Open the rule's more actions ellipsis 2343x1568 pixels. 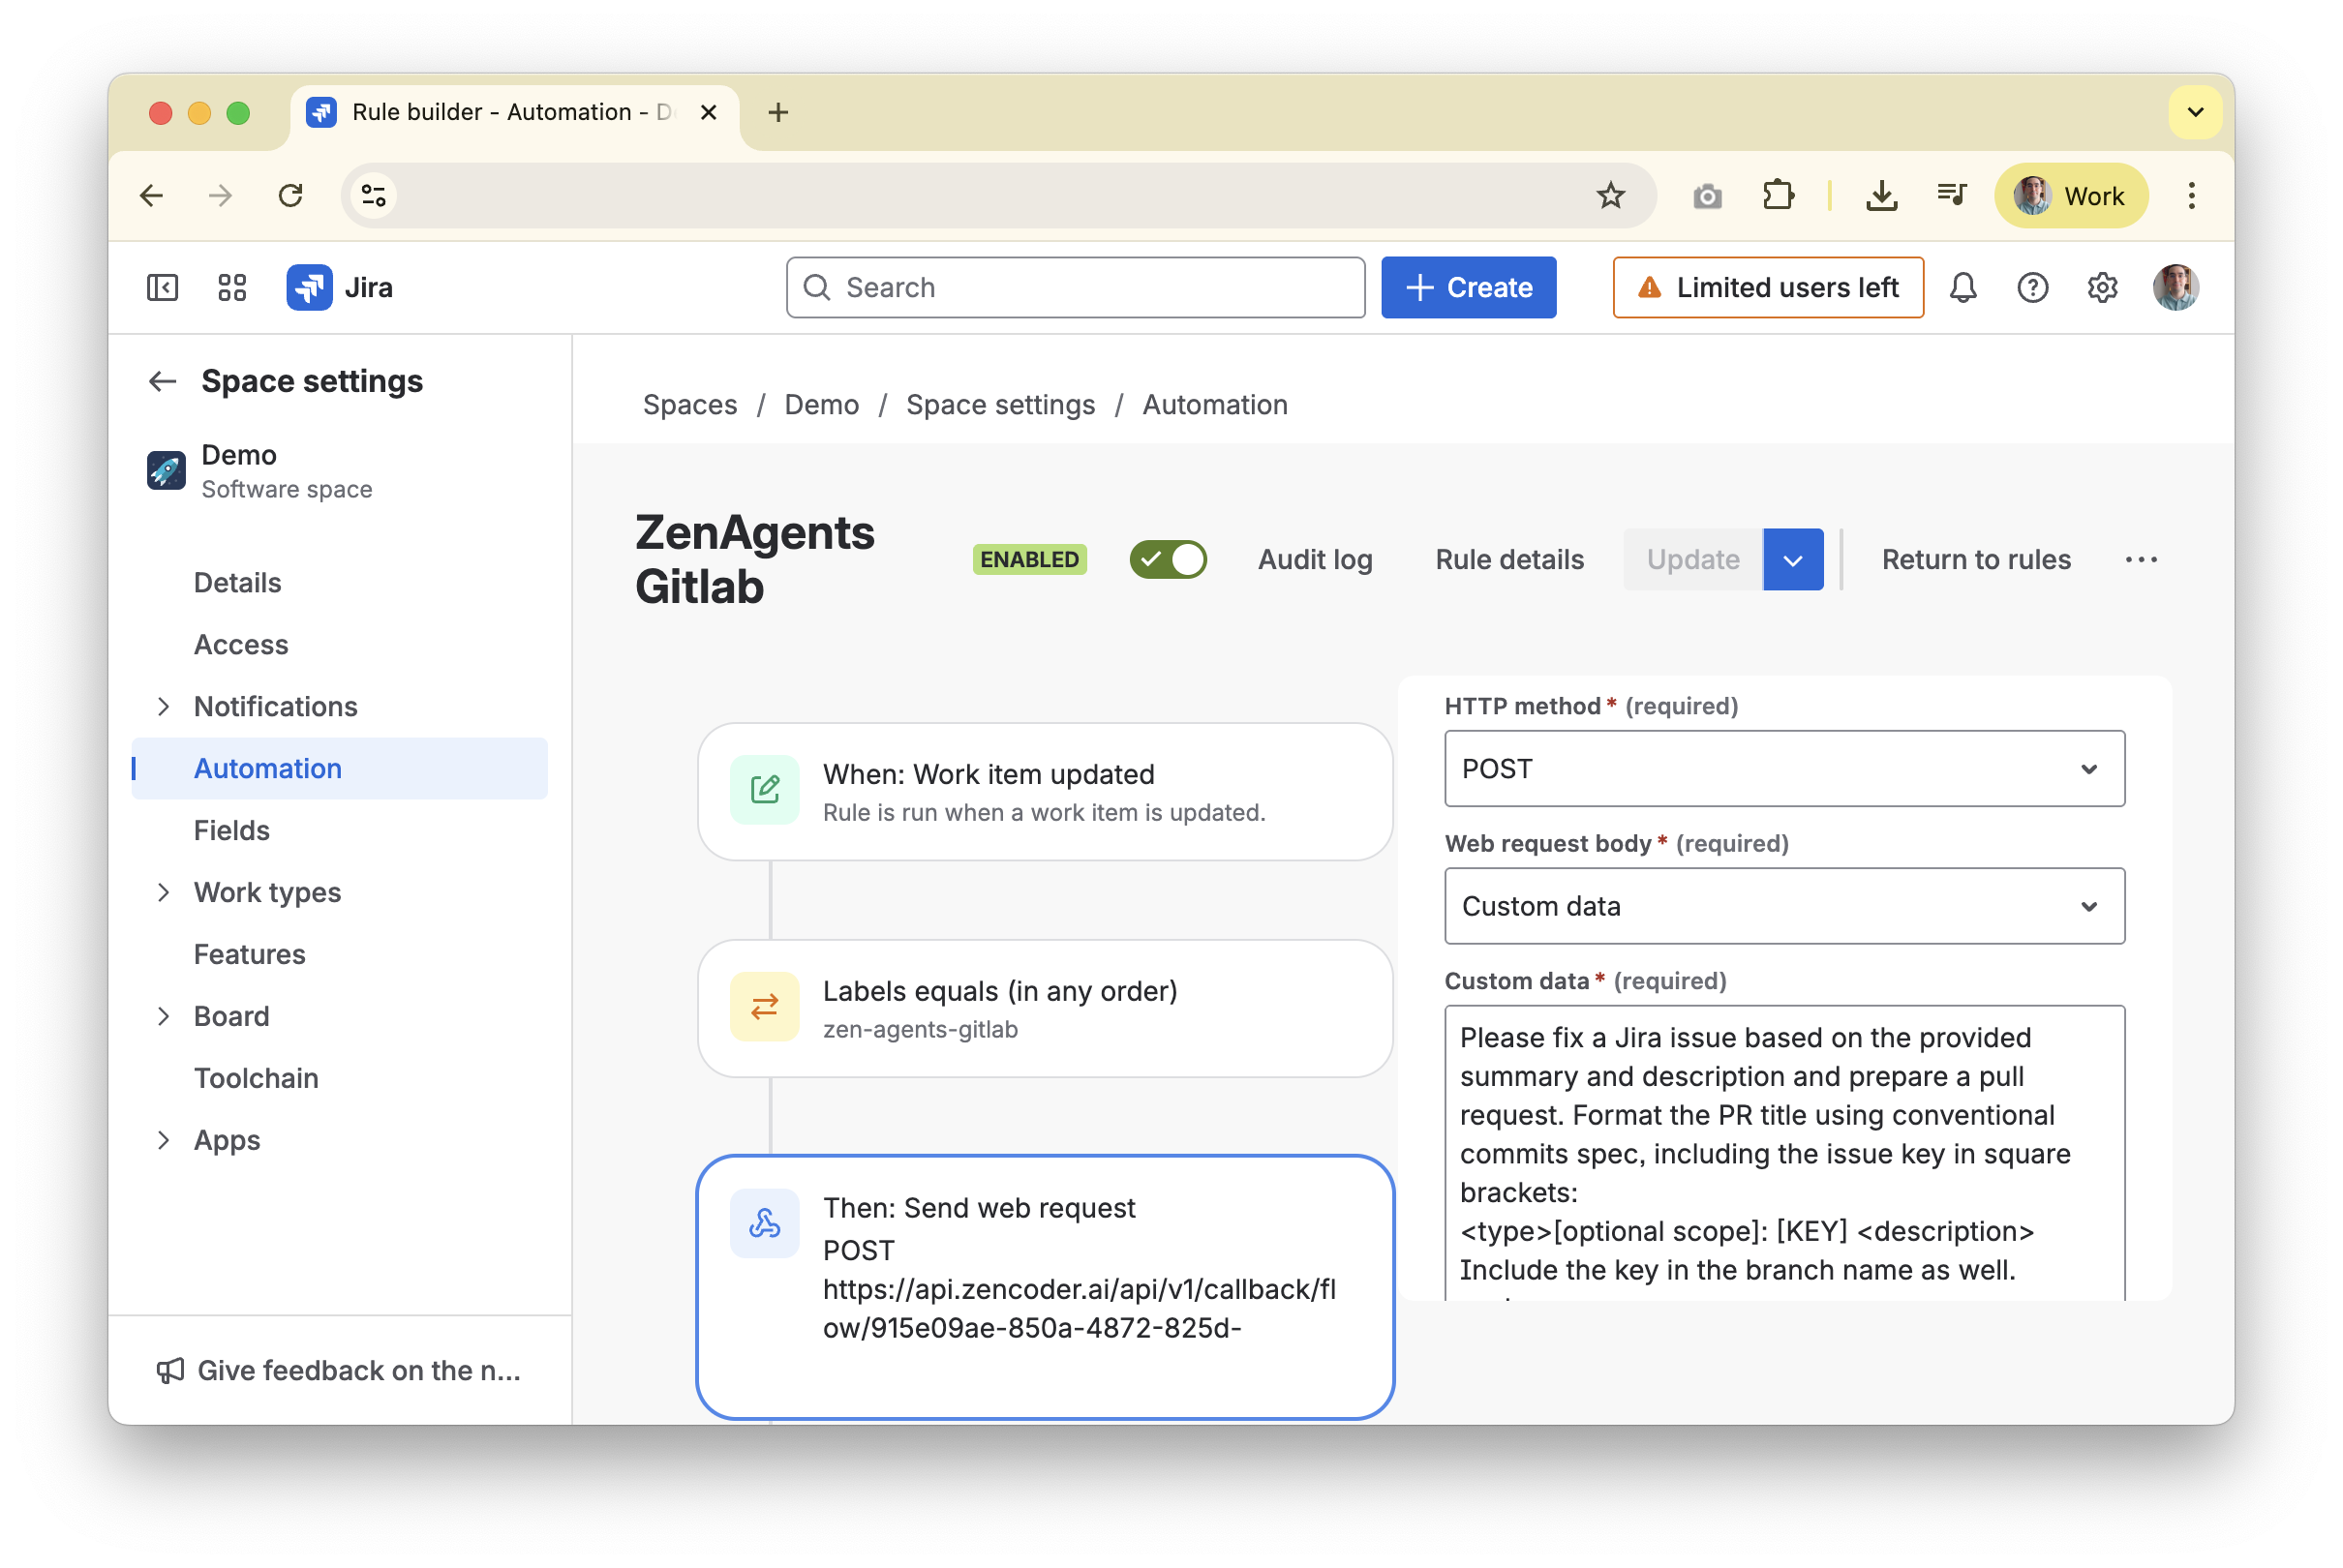pyautogui.click(x=2141, y=559)
